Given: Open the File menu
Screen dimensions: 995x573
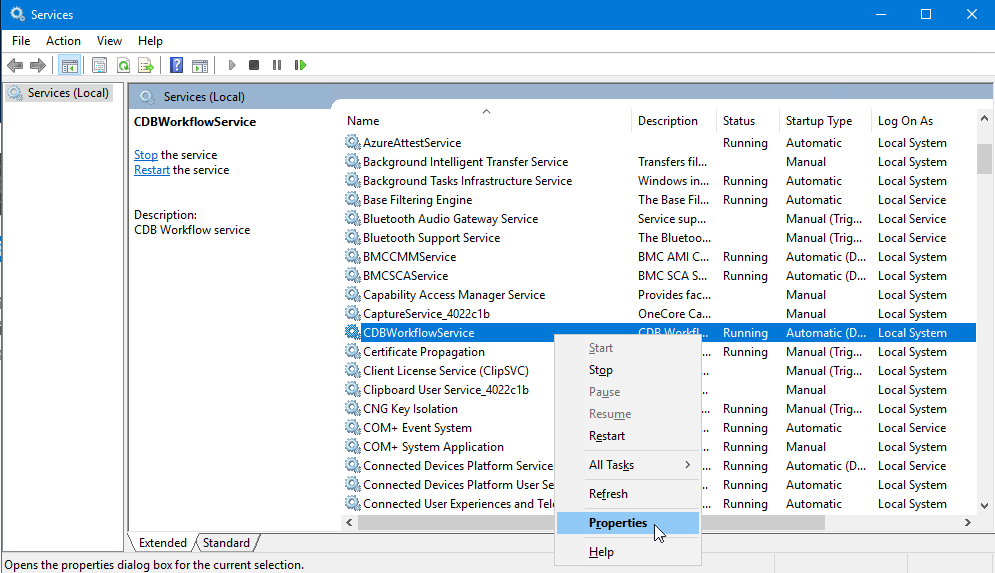Looking at the screenshot, I should 21,41.
